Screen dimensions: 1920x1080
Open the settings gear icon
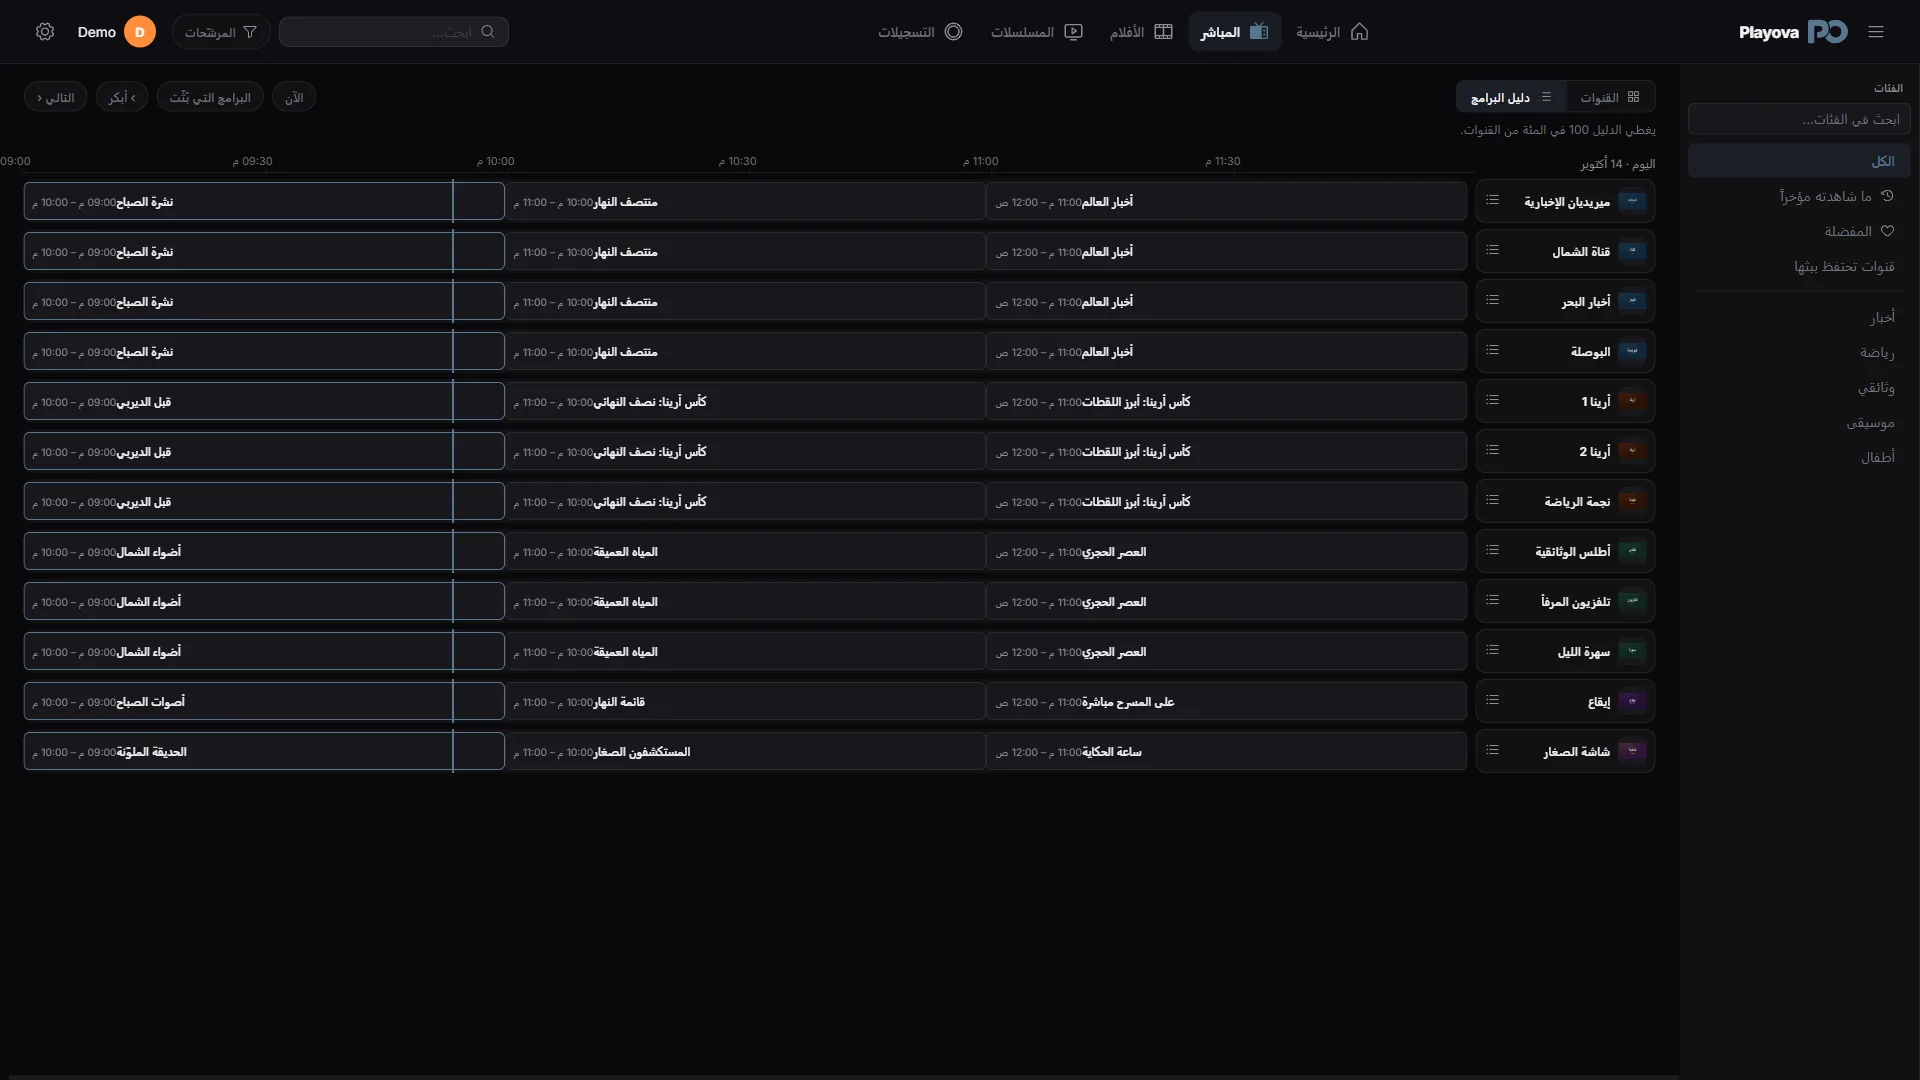point(45,32)
